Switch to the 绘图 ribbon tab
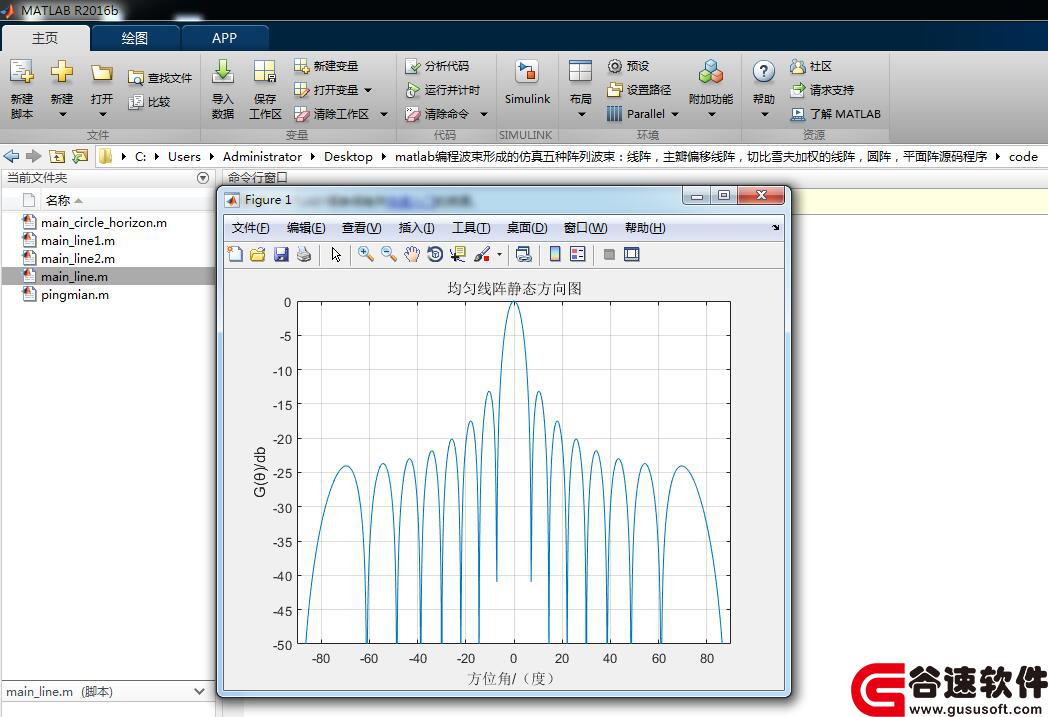Screen dimensions: 1048x717 pos(135,38)
